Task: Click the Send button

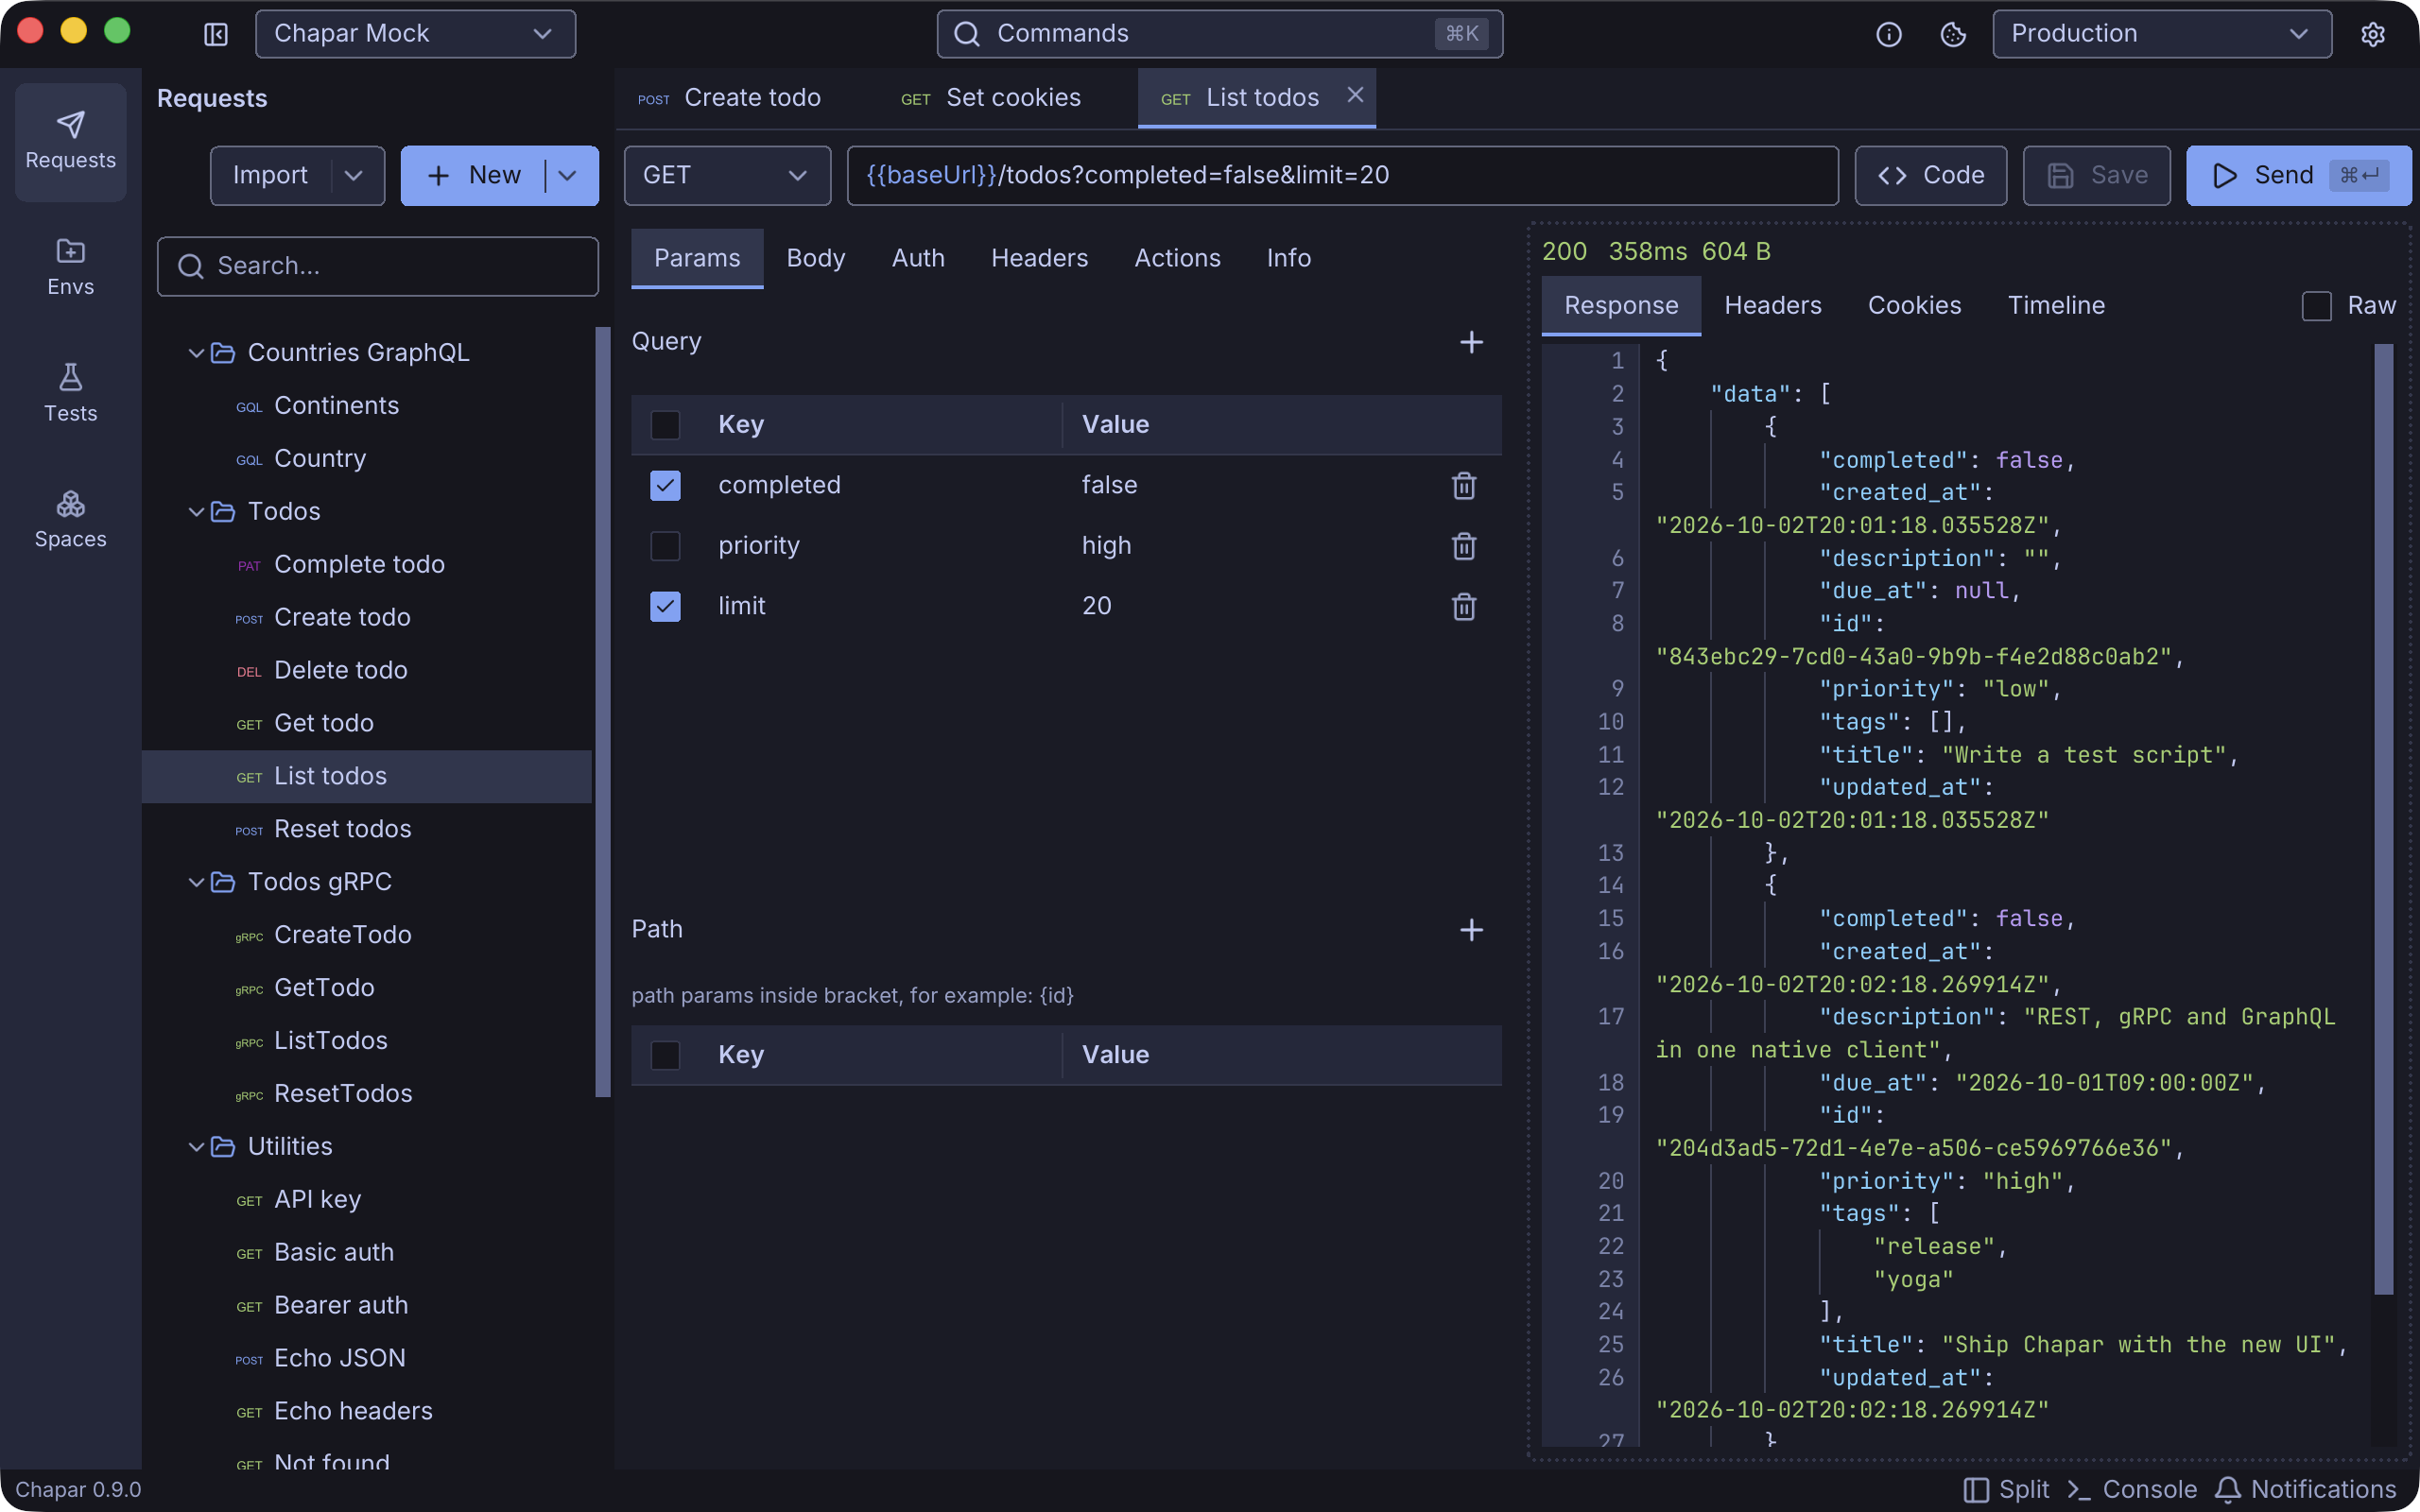Action: click(x=2299, y=176)
